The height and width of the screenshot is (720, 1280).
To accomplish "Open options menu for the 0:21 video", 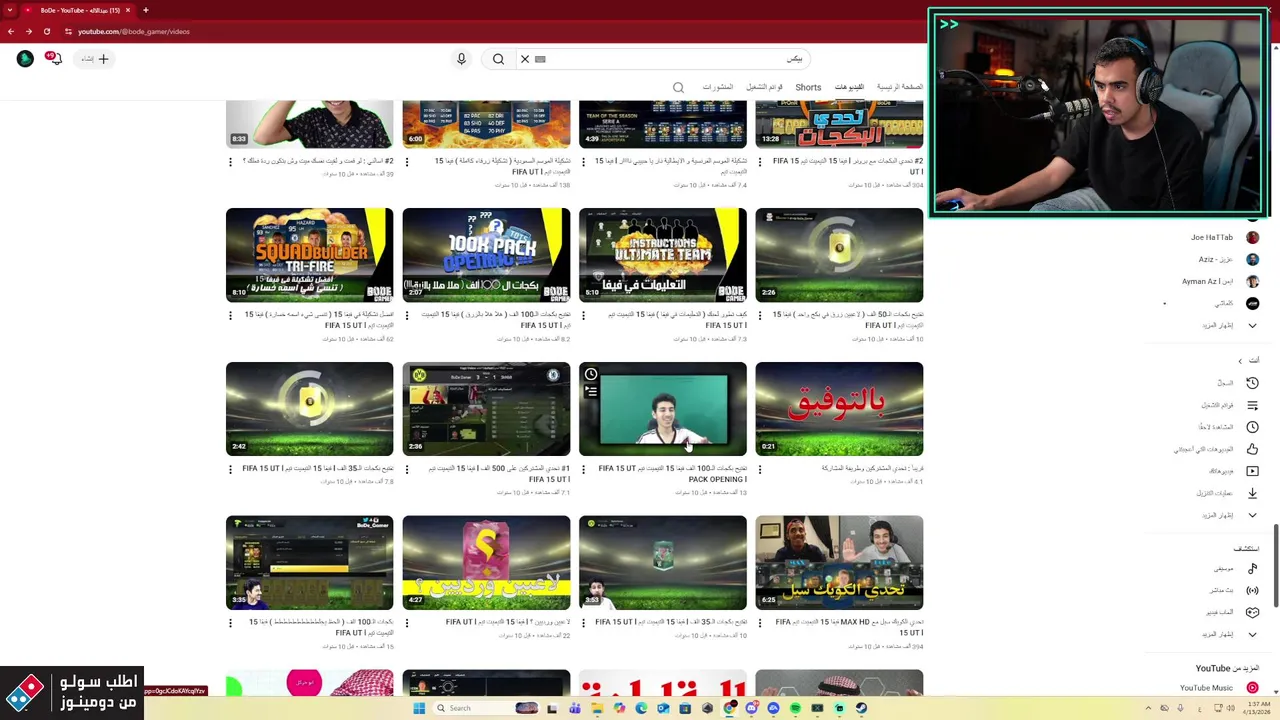I will (760, 469).
